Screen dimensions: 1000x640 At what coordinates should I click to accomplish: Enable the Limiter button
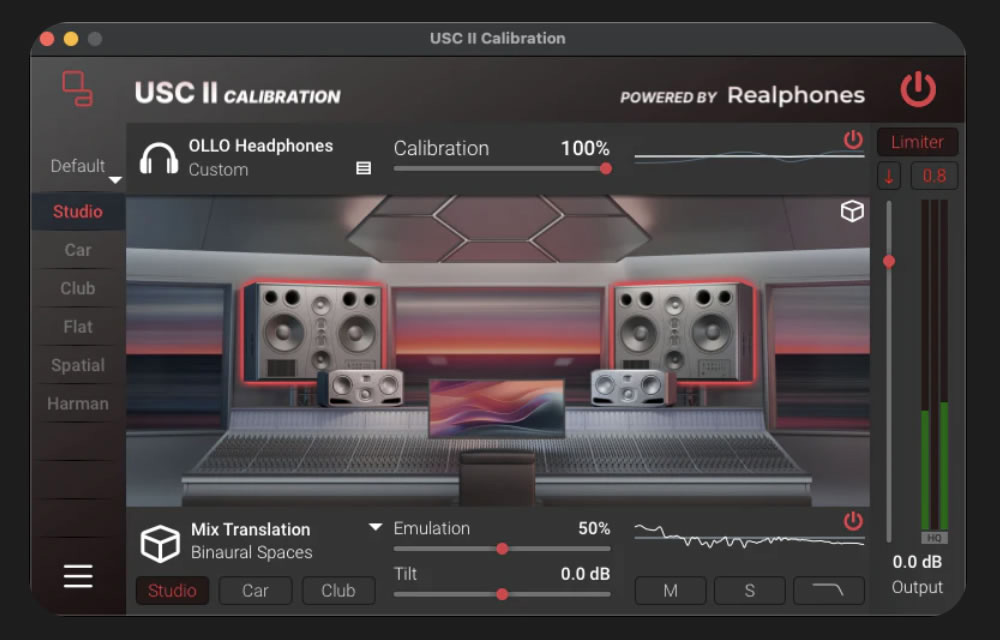coord(917,142)
